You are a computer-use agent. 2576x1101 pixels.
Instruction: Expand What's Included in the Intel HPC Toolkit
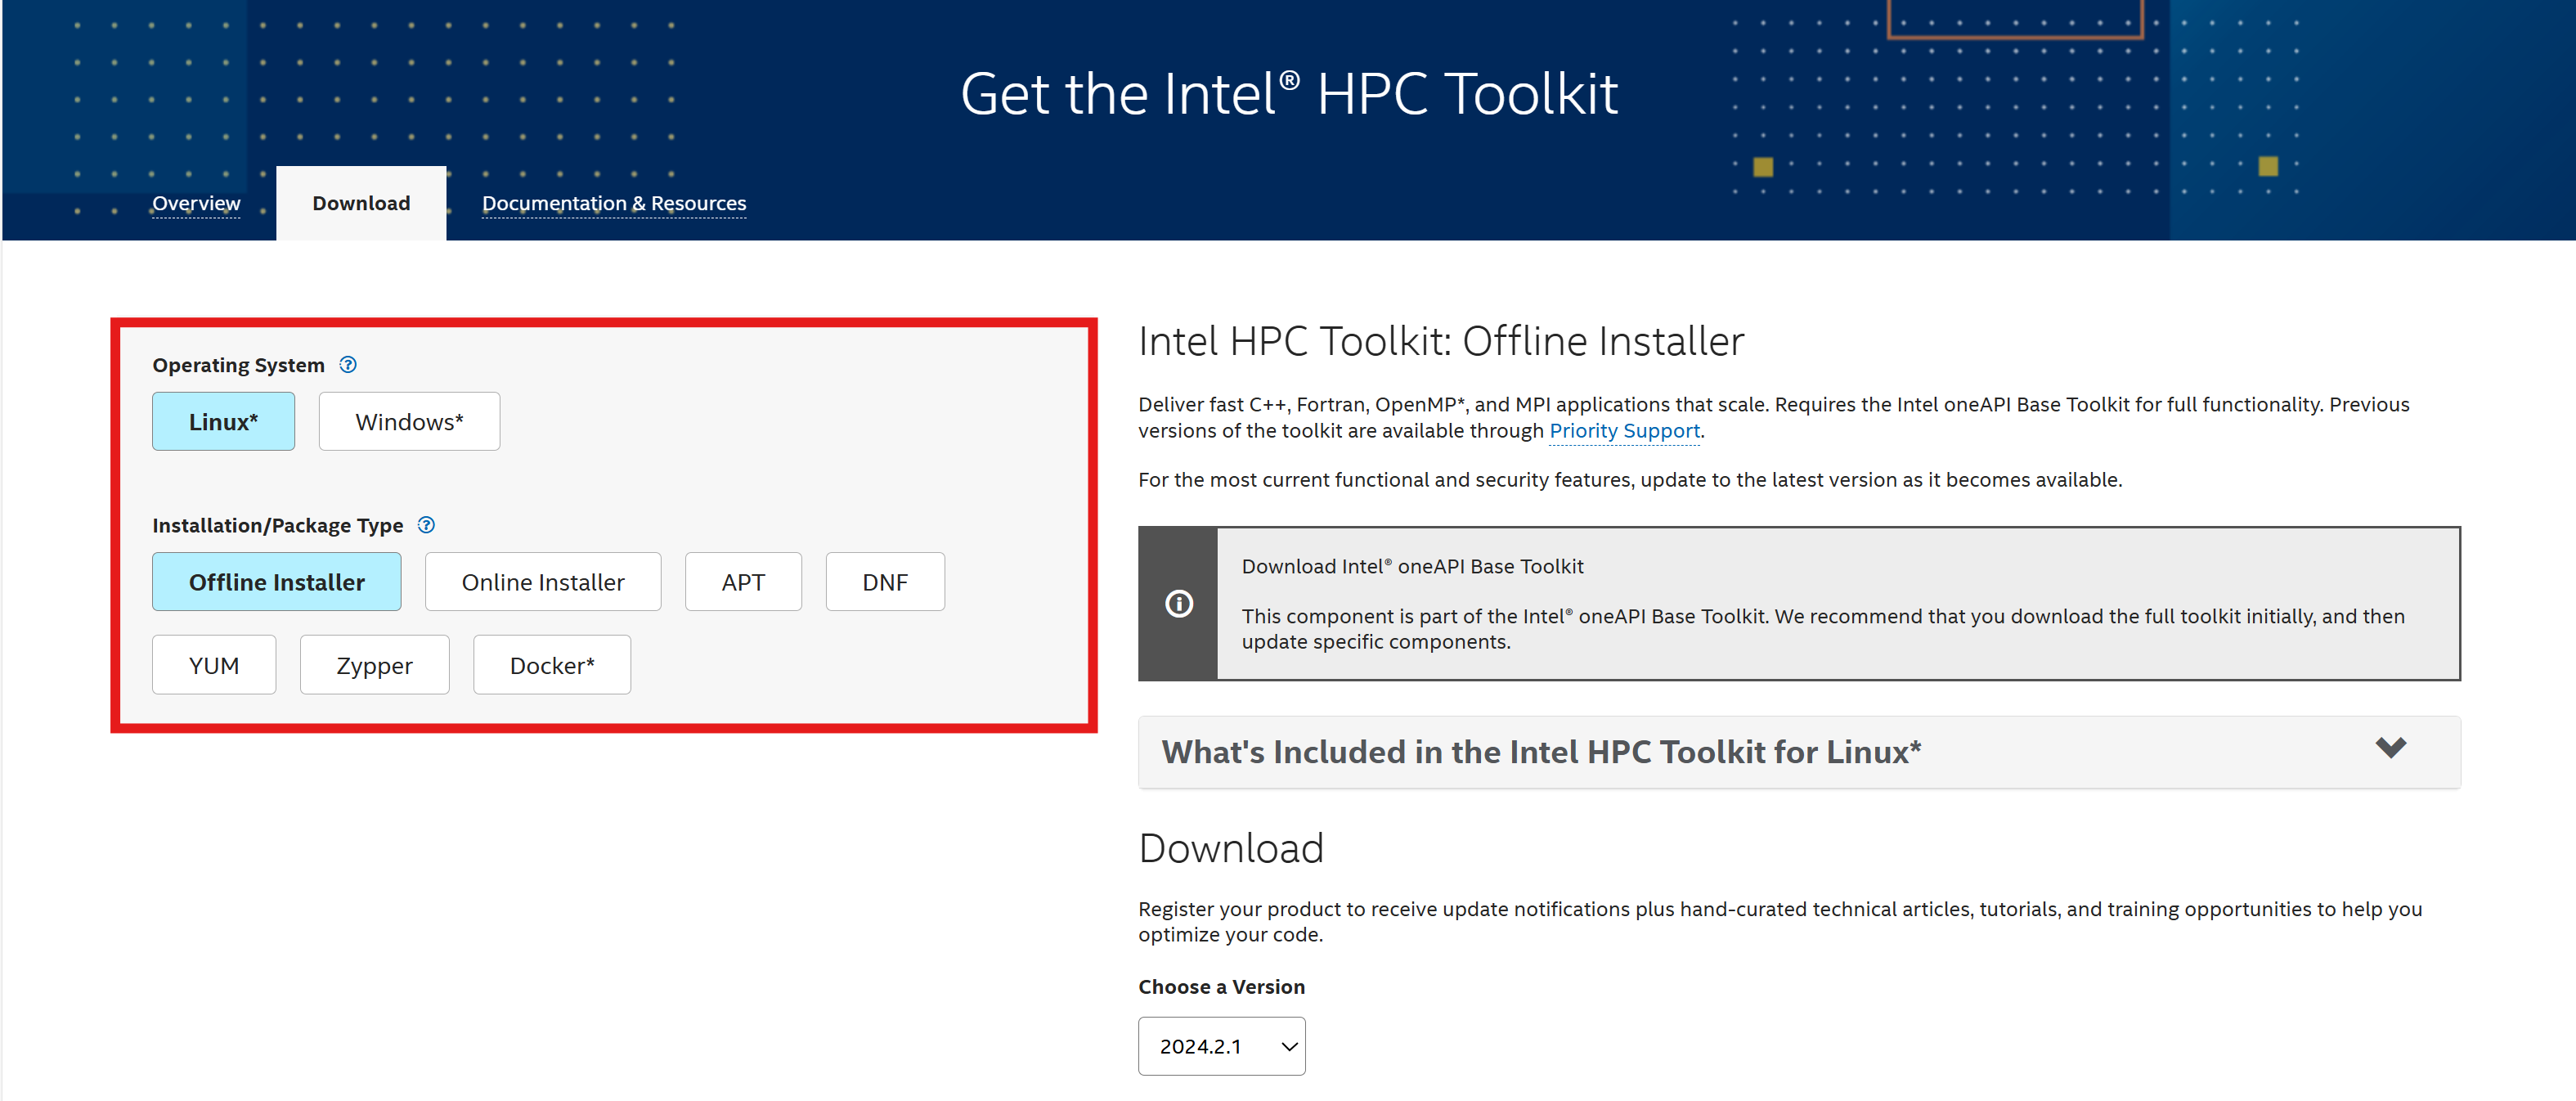click(x=1540, y=752)
